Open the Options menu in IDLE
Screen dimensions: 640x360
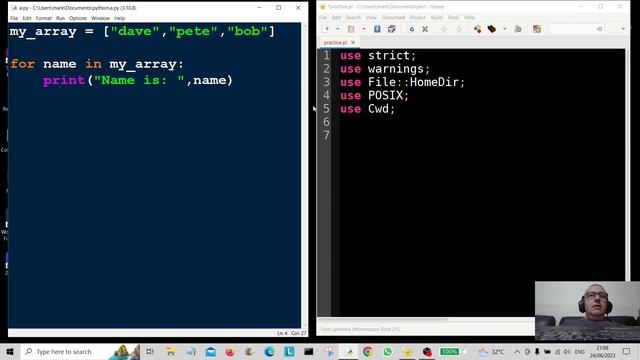[78, 18]
